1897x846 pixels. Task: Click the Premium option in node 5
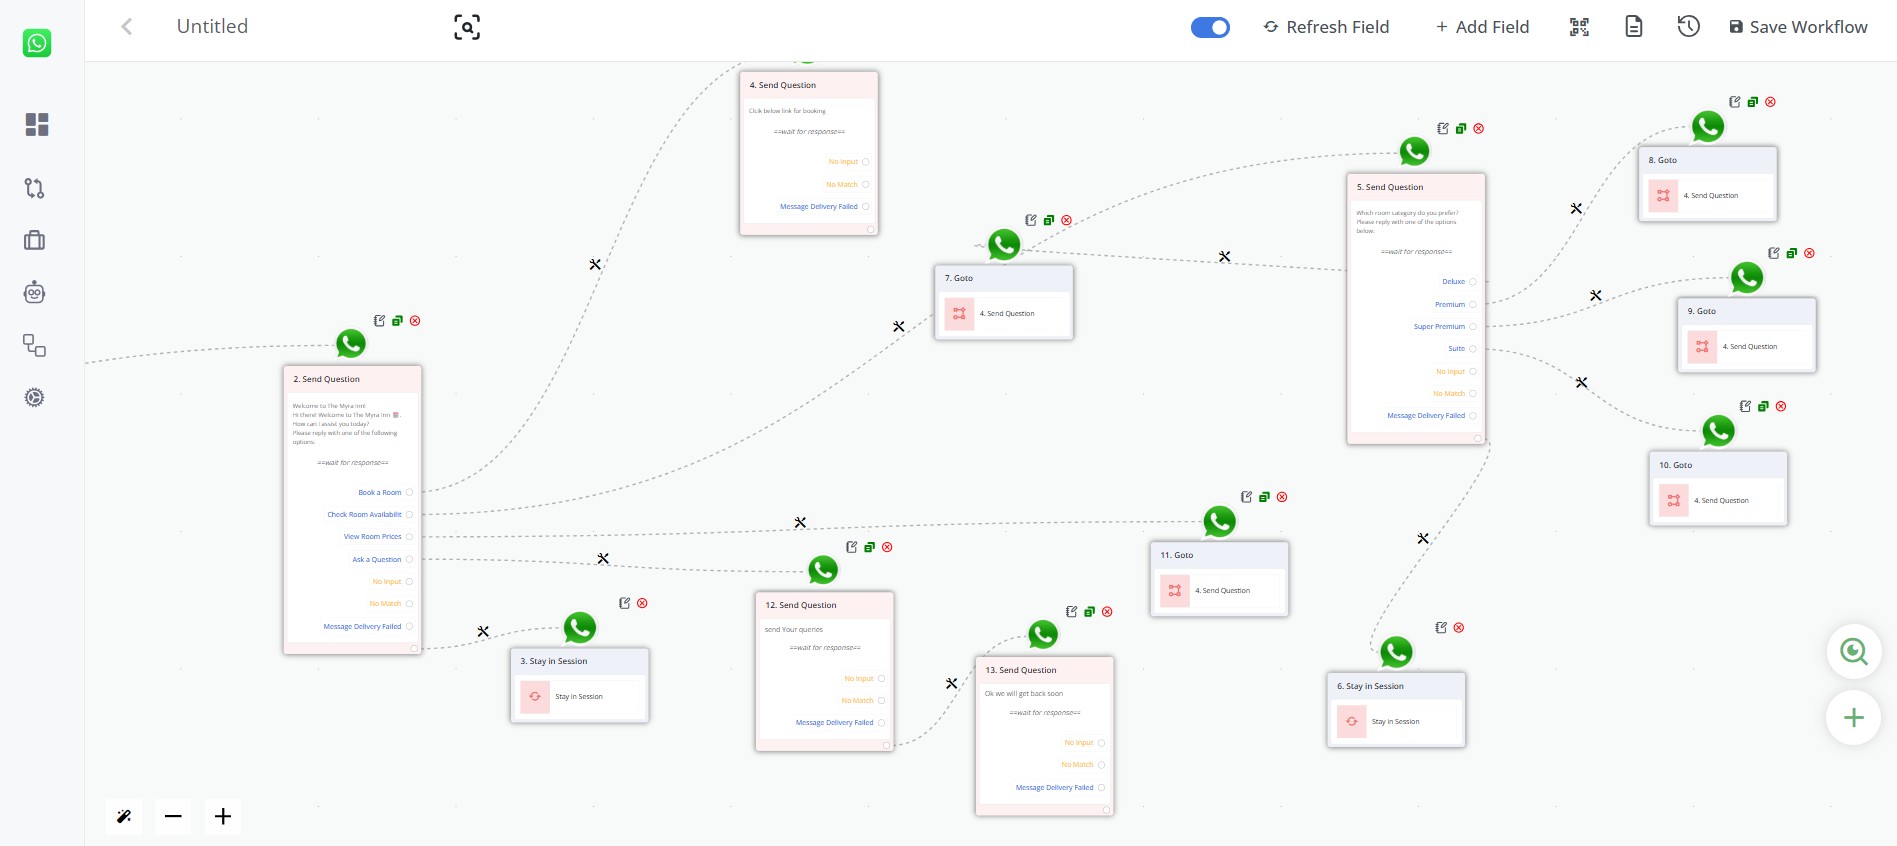[1450, 305]
